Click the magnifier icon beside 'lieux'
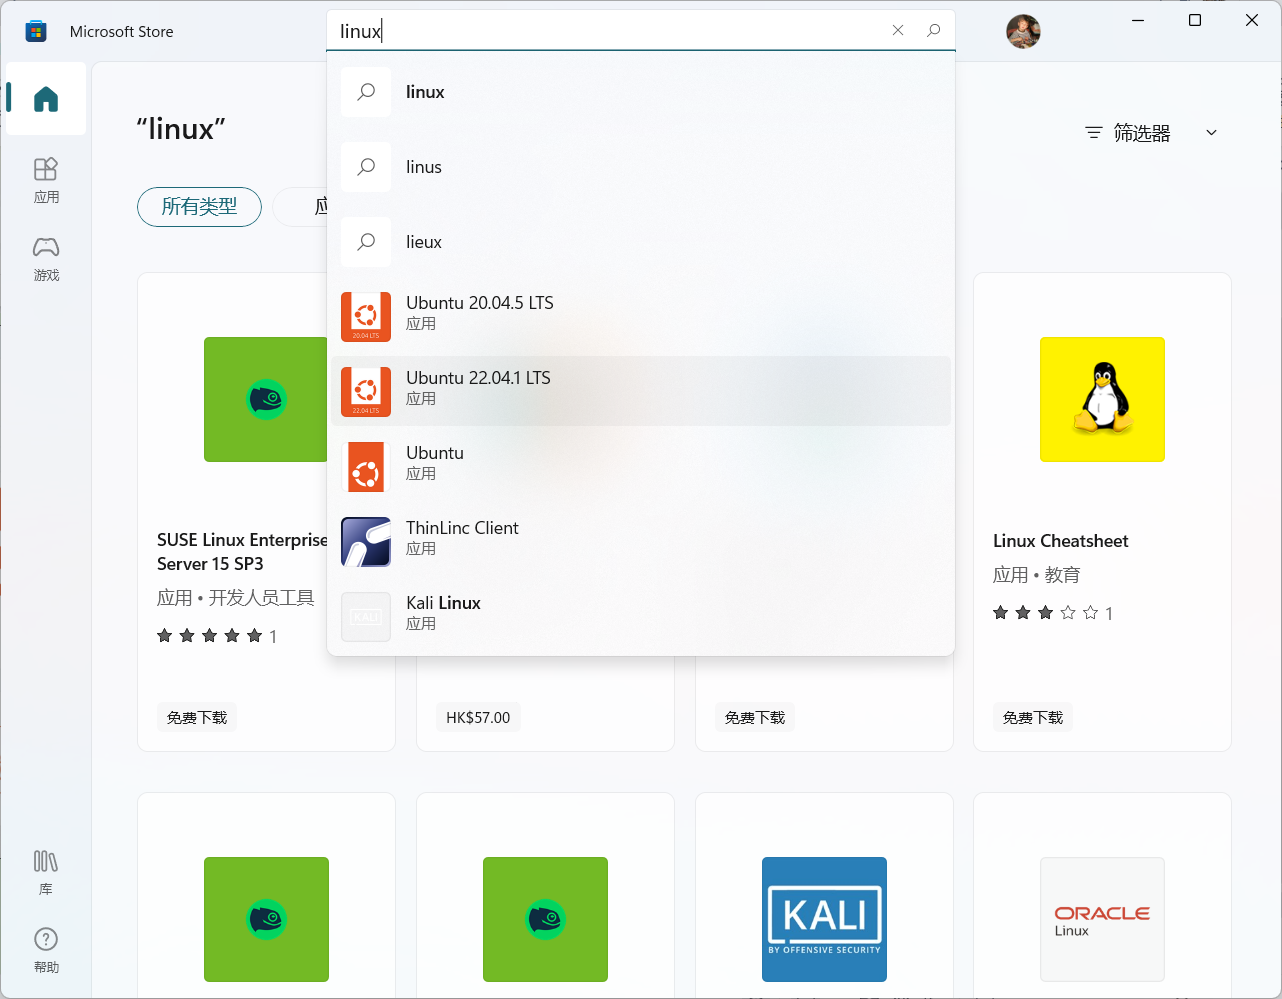 pyautogui.click(x=366, y=242)
